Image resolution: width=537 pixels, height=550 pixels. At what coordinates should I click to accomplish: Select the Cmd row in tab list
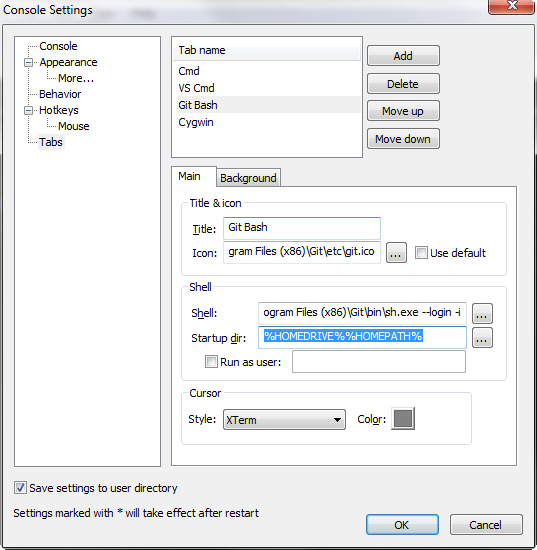tap(268, 71)
